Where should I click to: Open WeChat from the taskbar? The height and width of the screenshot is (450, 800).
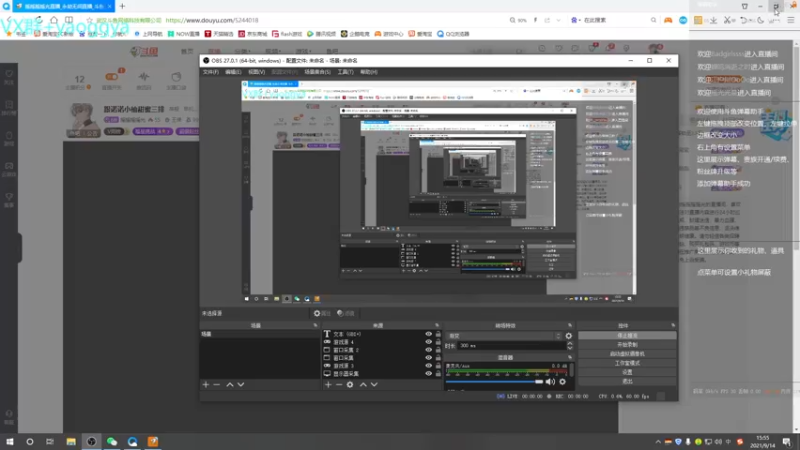[x=112, y=442]
